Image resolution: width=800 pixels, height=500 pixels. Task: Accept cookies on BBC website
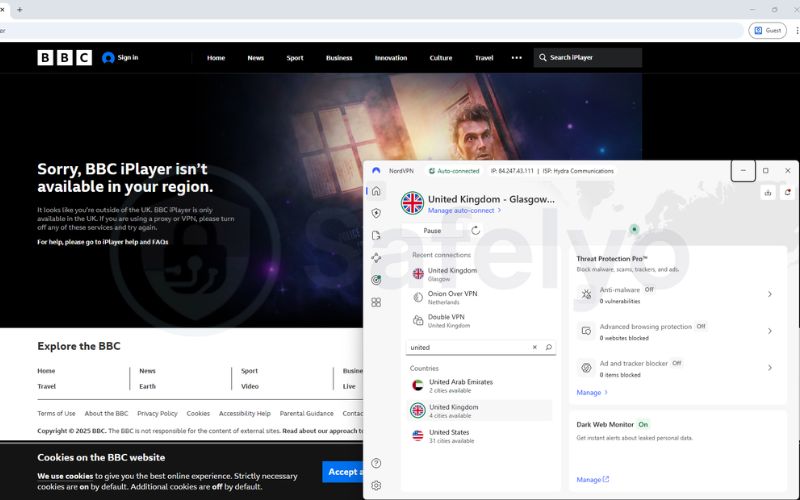(x=343, y=472)
